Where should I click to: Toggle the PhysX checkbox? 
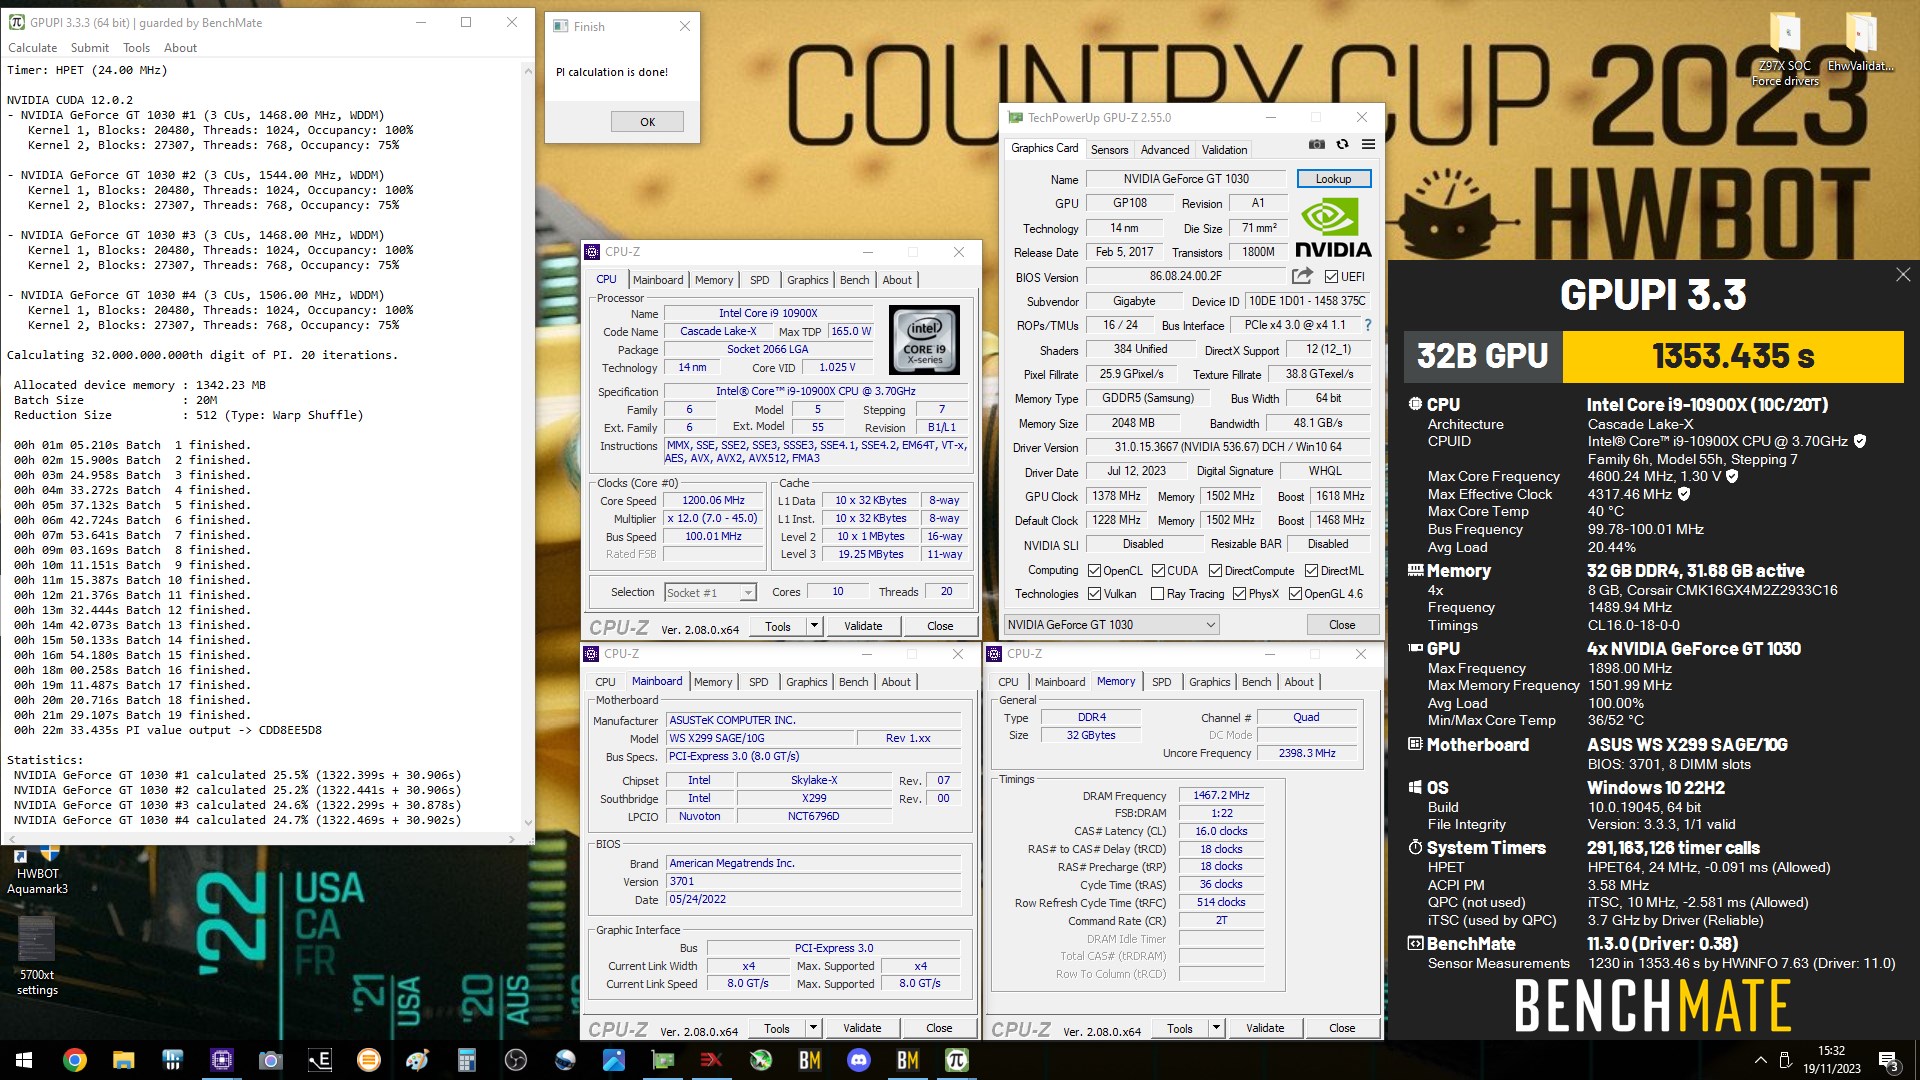(1239, 594)
